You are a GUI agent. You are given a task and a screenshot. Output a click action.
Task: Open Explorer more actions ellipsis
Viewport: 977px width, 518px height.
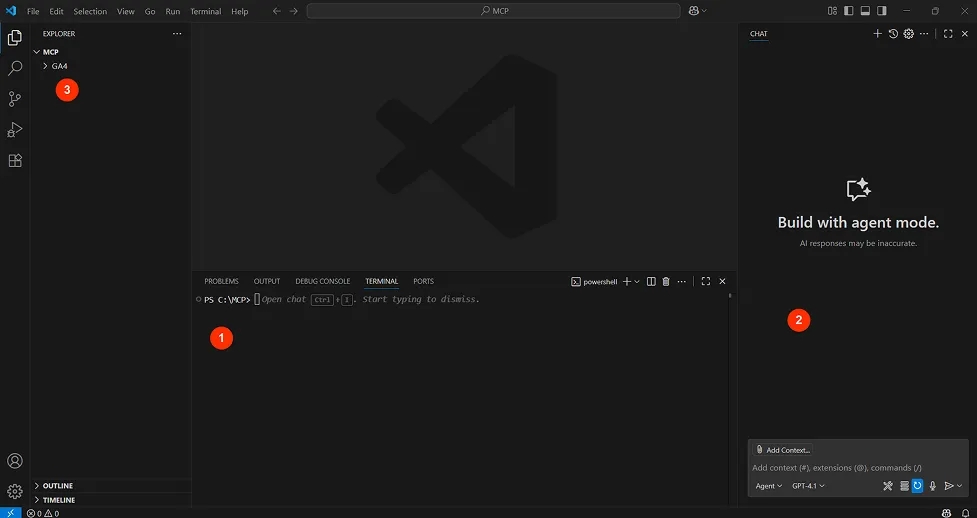click(x=177, y=34)
